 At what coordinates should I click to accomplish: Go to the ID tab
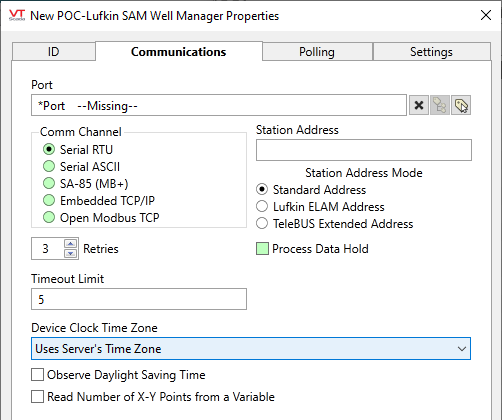(x=54, y=52)
